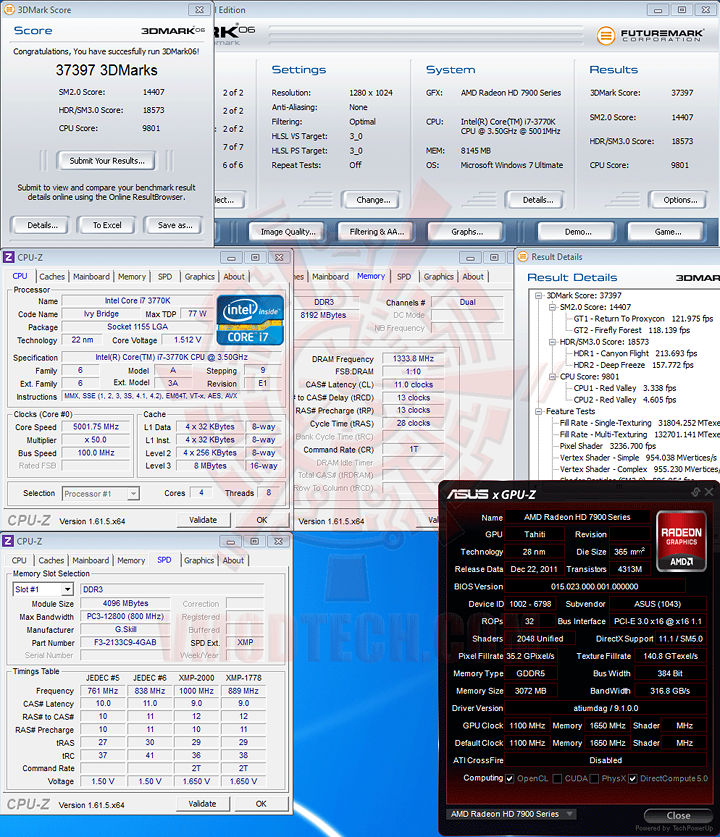Switch to Memory tab in CPU-Z SPD window
The width and height of the screenshot is (720, 837).
click(x=131, y=560)
